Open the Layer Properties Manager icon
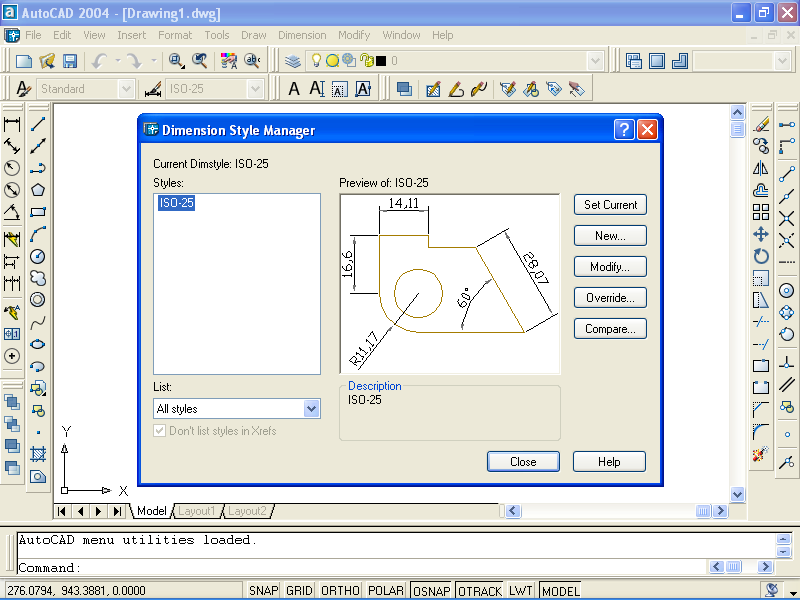The height and width of the screenshot is (600, 800). click(x=292, y=61)
